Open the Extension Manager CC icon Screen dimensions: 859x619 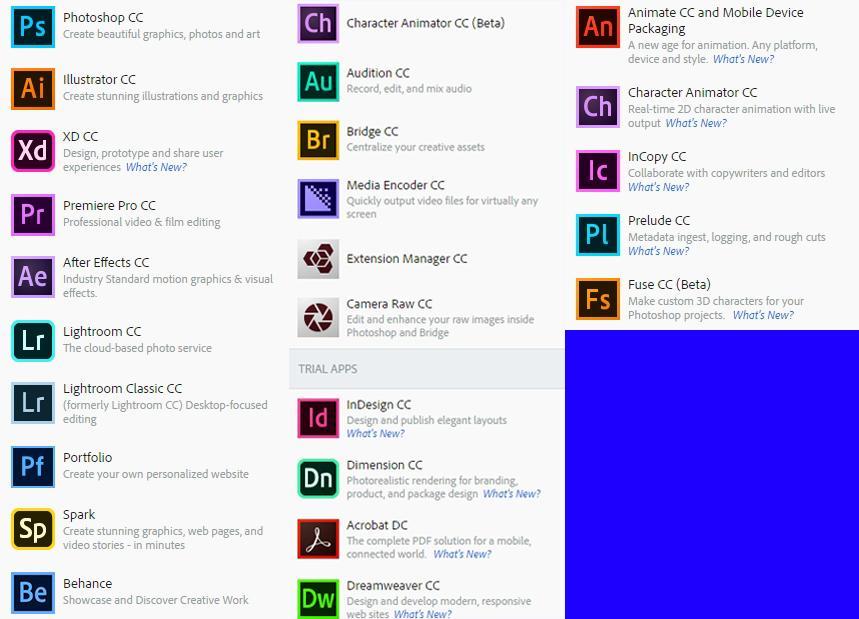pos(318,259)
